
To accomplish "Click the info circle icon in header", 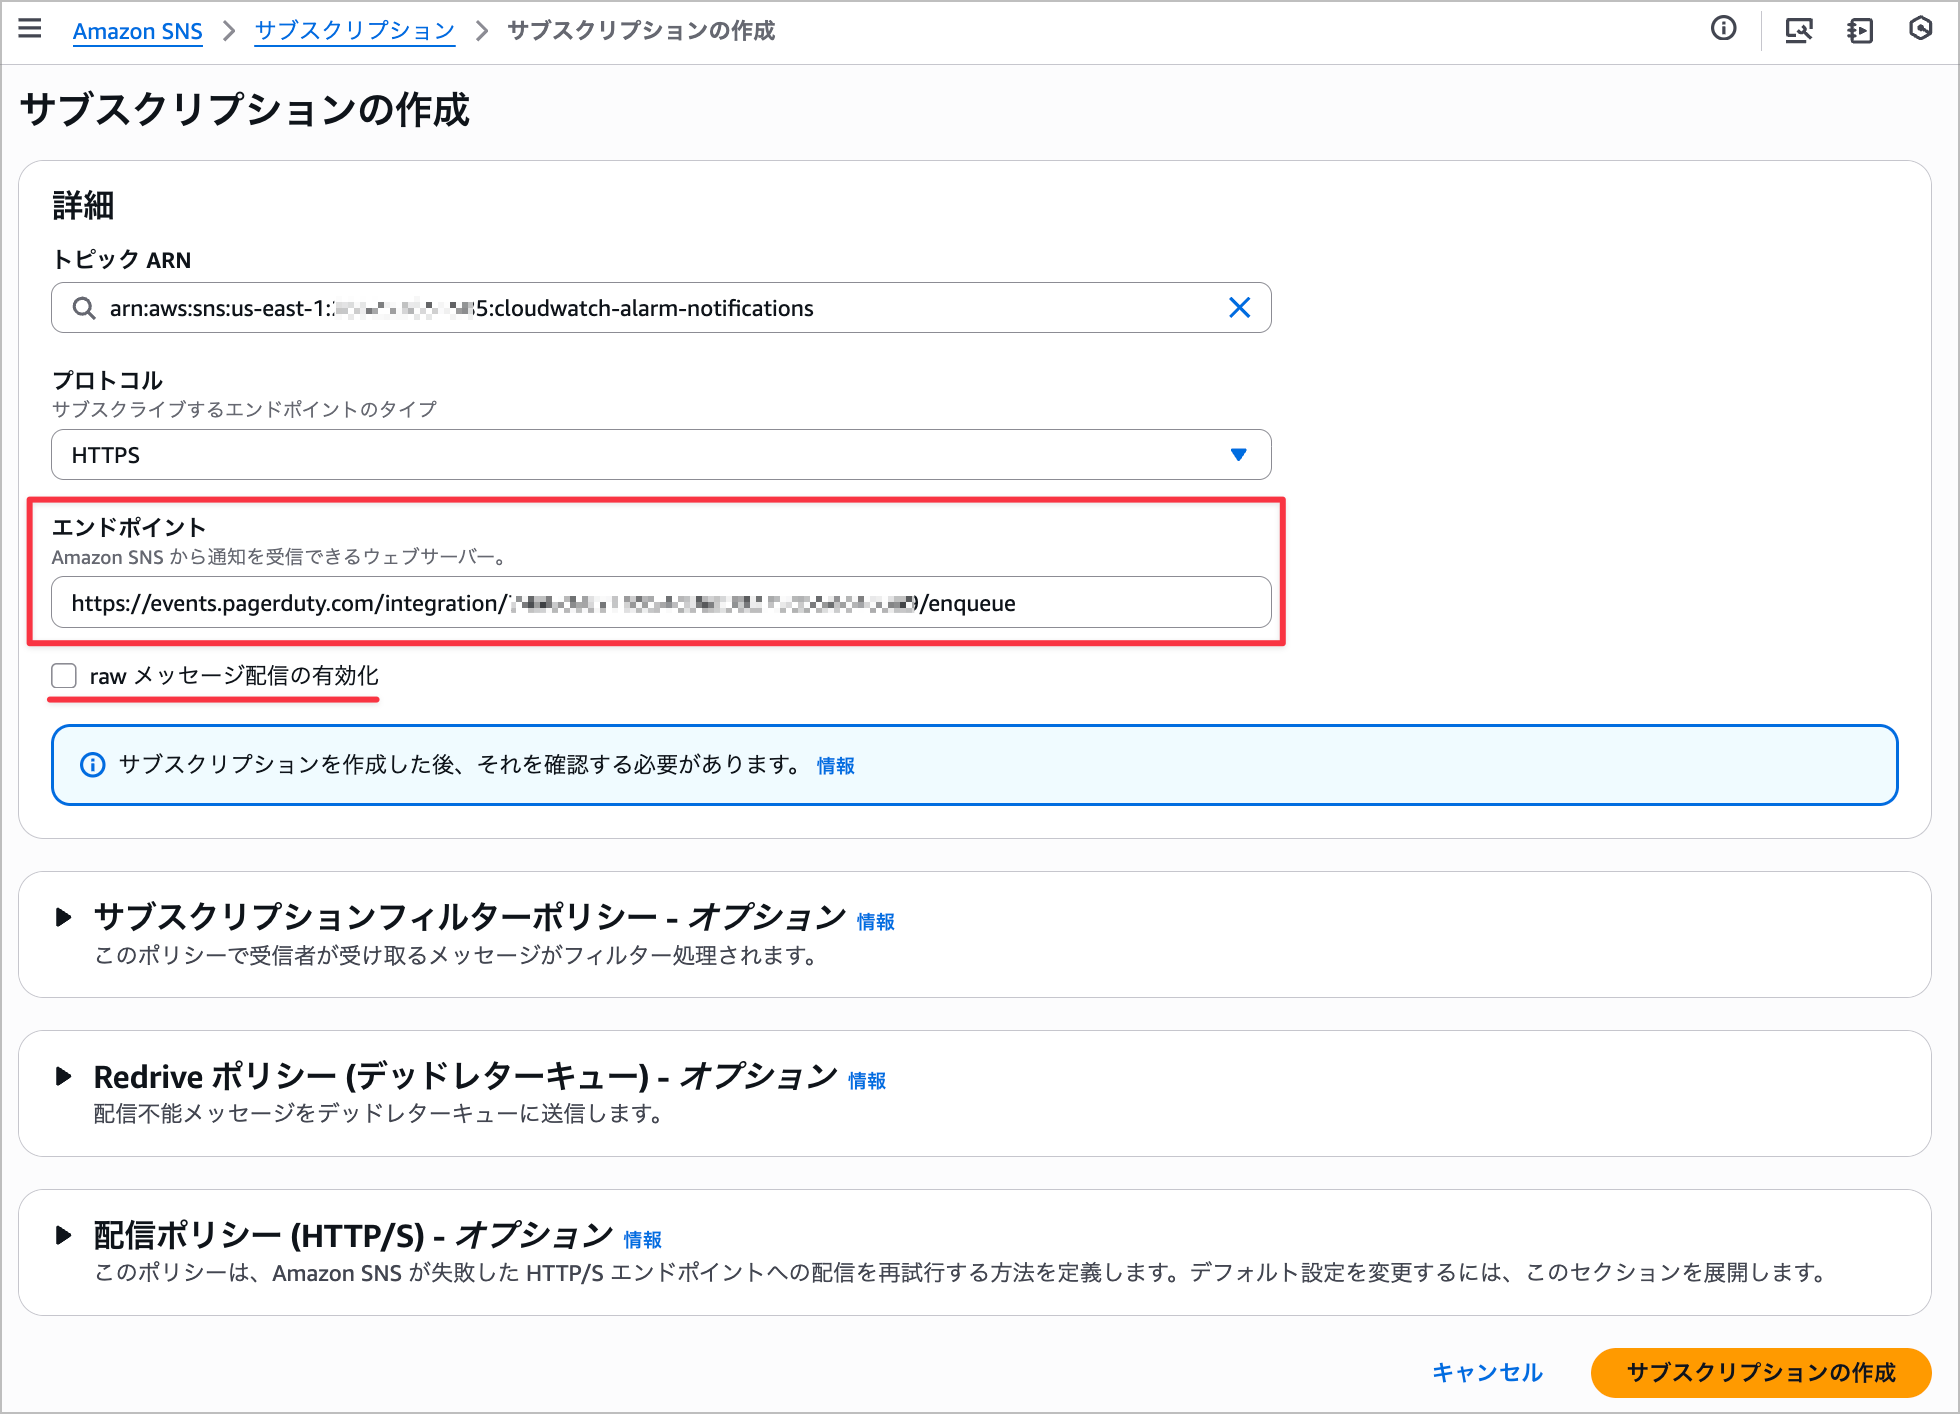I will [x=1723, y=29].
